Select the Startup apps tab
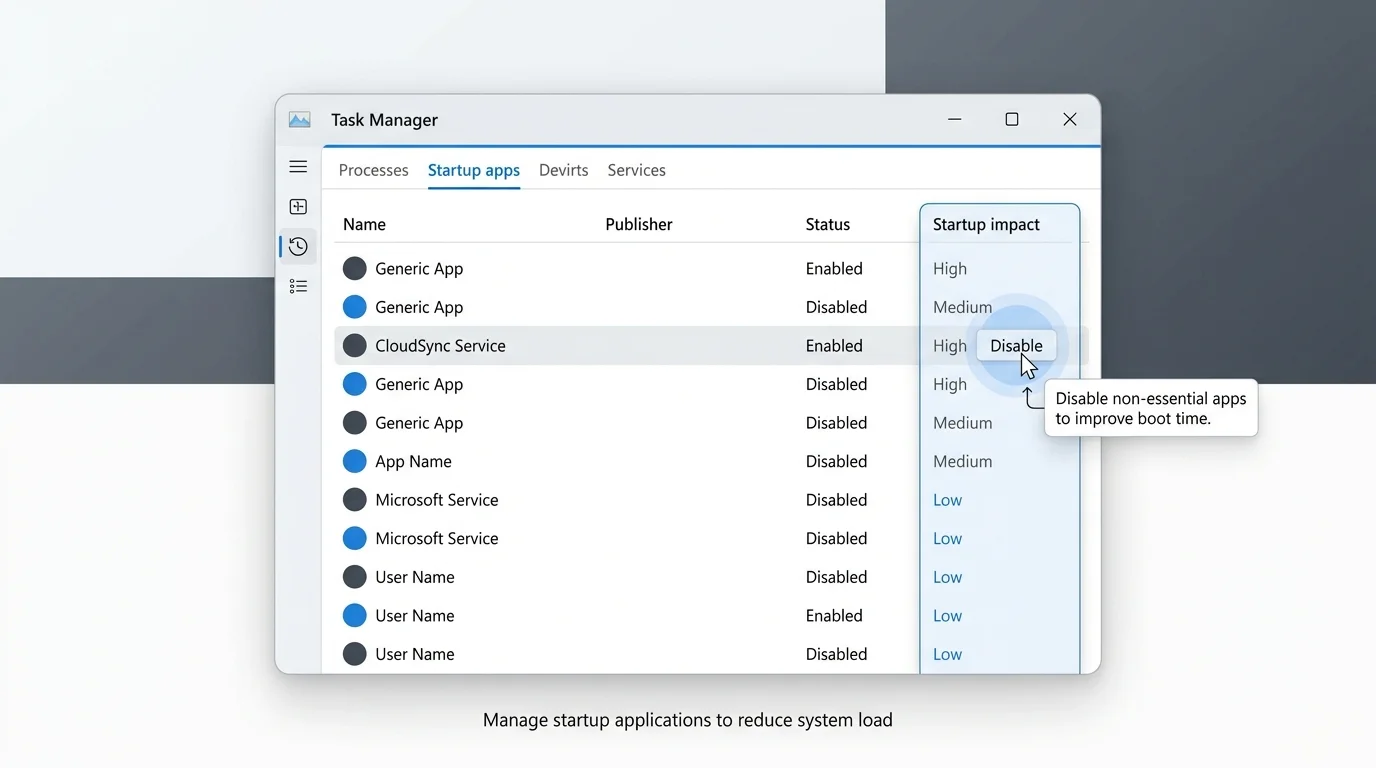 (474, 170)
